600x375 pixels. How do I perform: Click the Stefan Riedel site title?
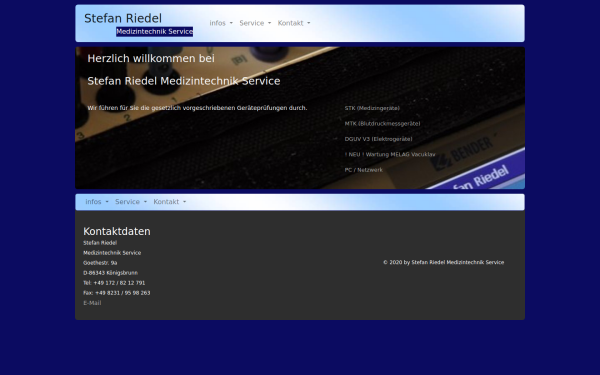click(x=123, y=18)
